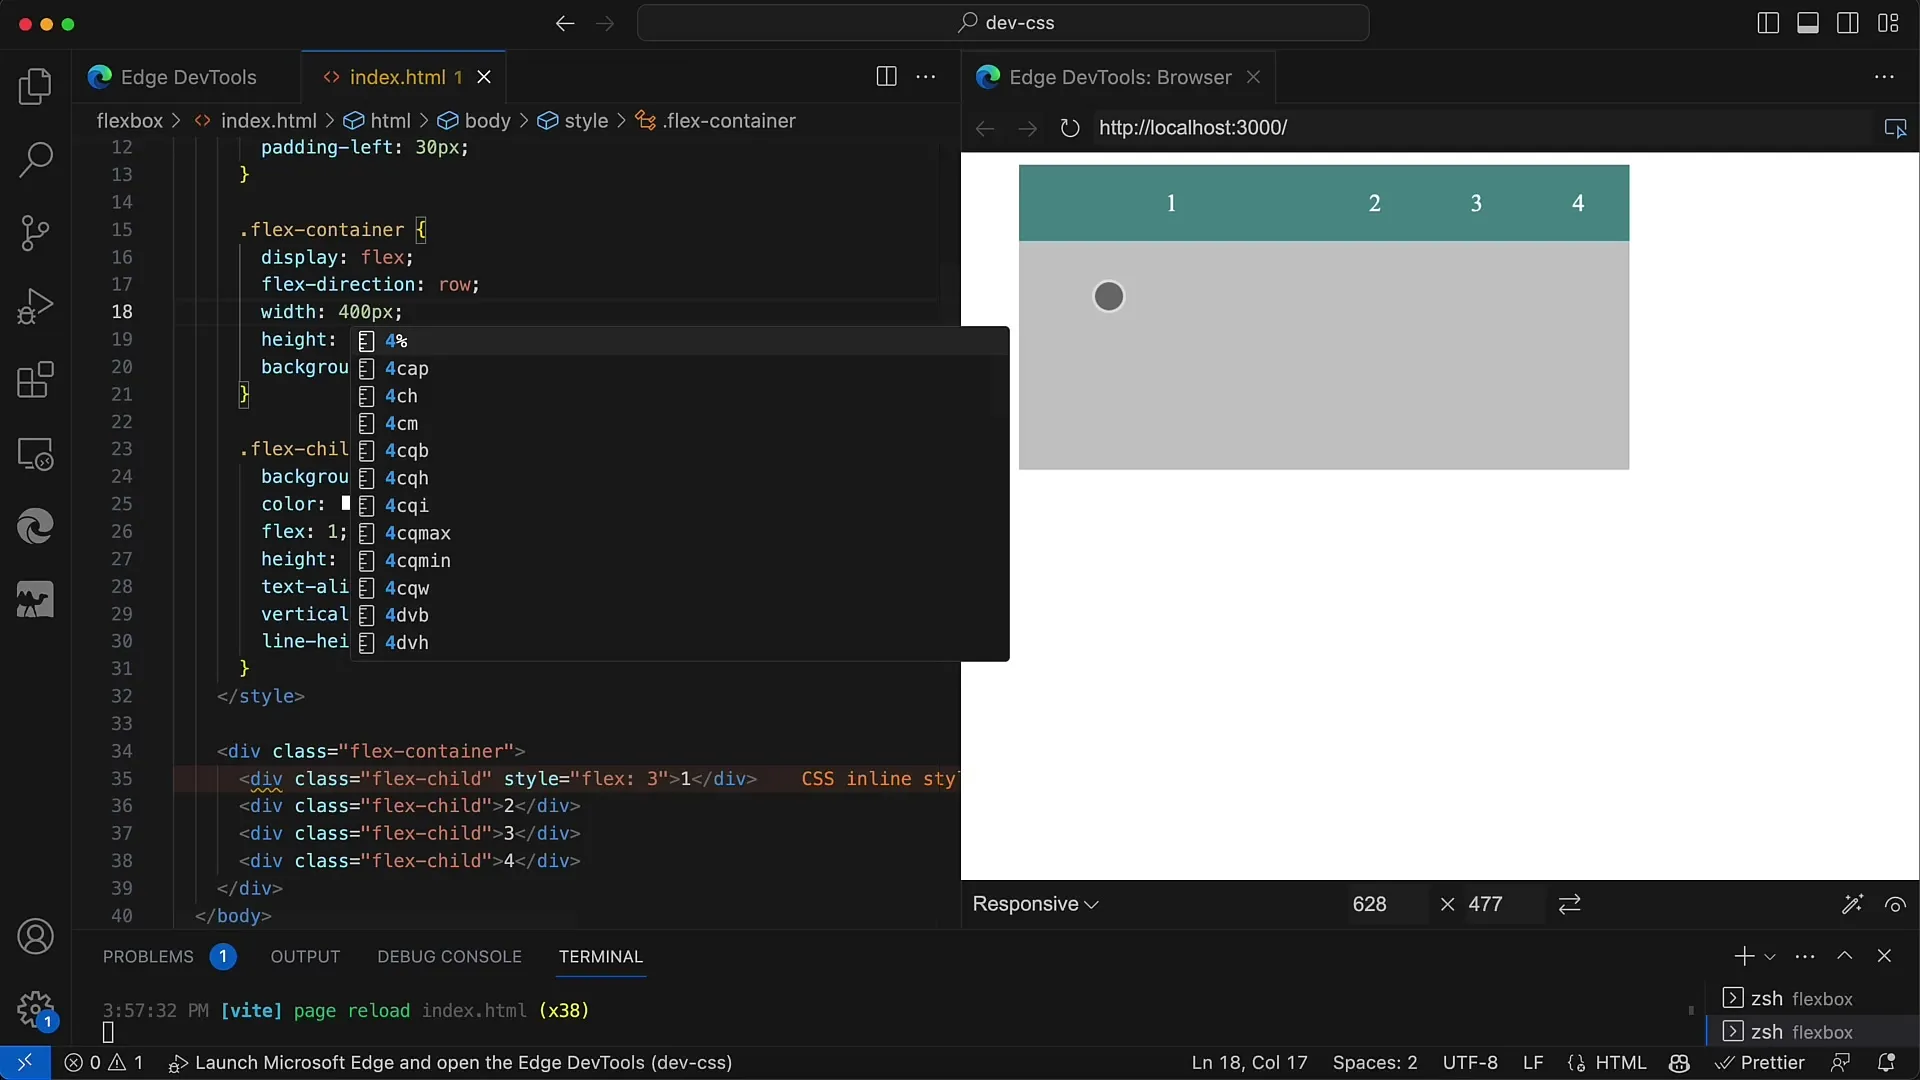Screen dimensions: 1920x1080
Task: Choose the 4dvh autocomplete suggestion
Action: pos(680,643)
